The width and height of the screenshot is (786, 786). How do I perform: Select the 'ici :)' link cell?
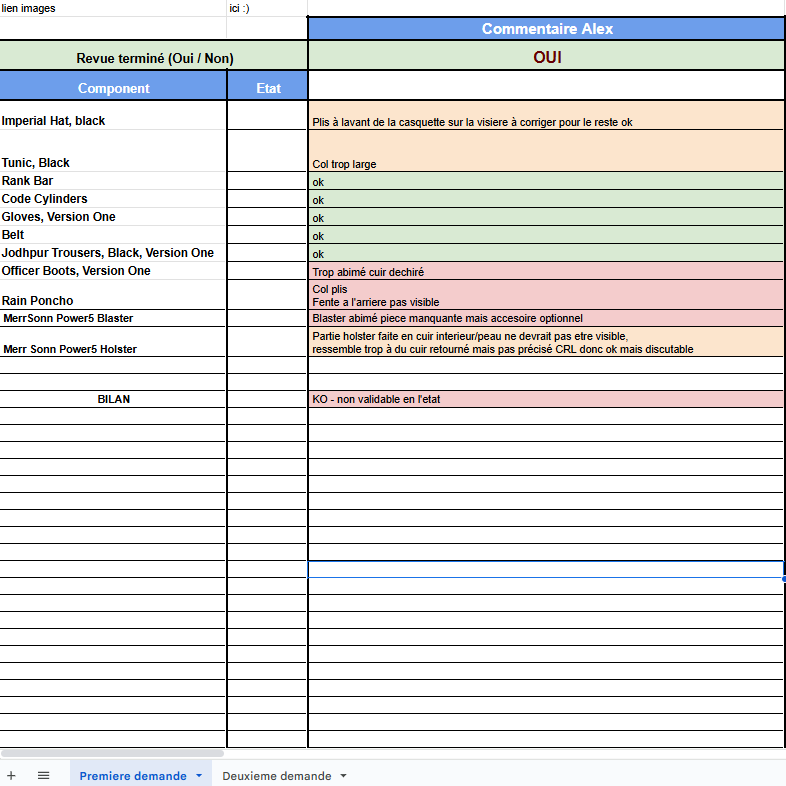pyautogui.click(x=266, y=8)
